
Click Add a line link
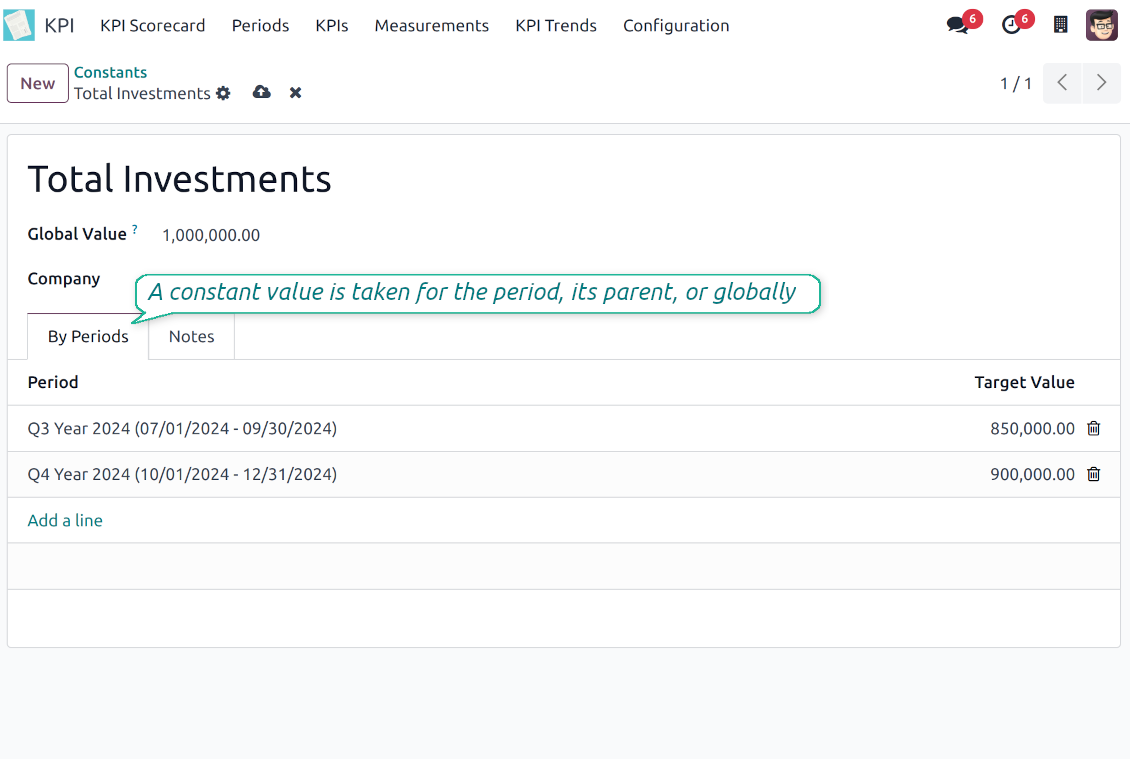65,520
